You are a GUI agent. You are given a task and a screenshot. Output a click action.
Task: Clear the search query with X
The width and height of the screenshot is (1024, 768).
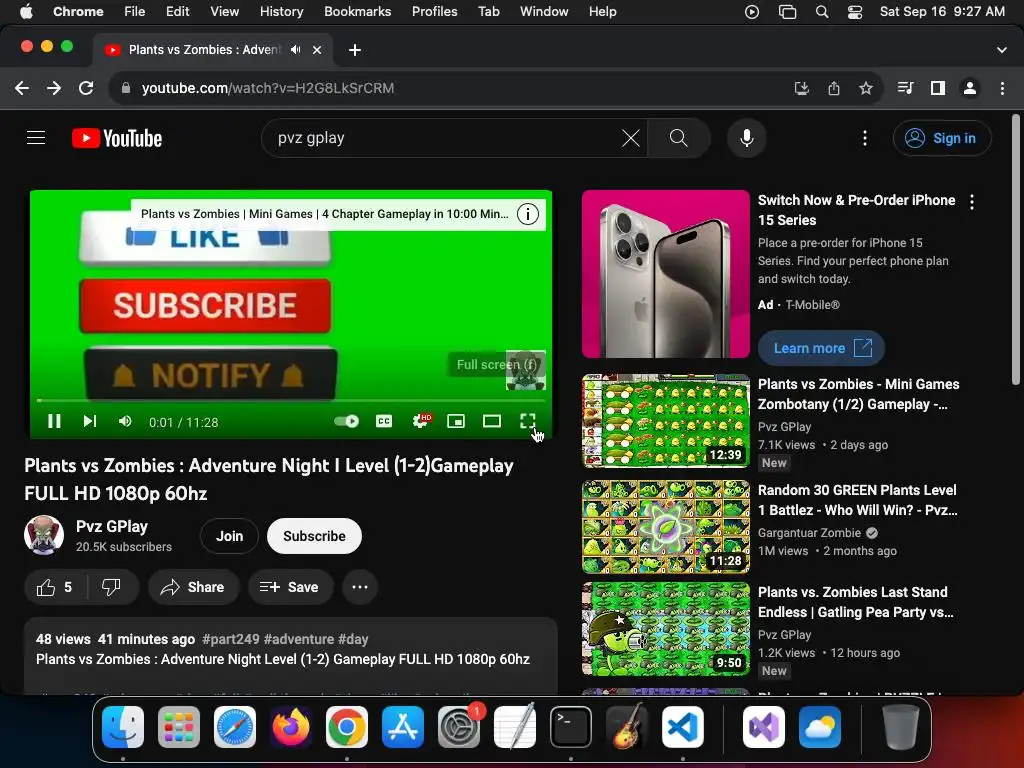pyautogui.click(x=630, y=138)
